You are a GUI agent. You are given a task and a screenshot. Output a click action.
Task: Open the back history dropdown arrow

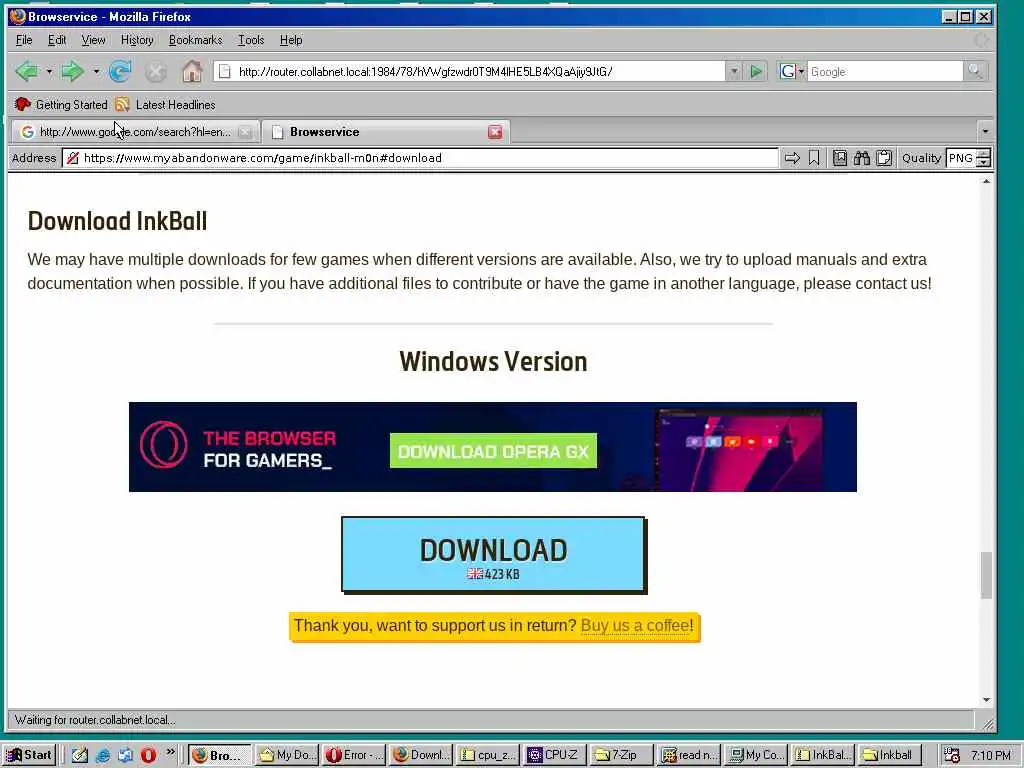click(49, 71)
